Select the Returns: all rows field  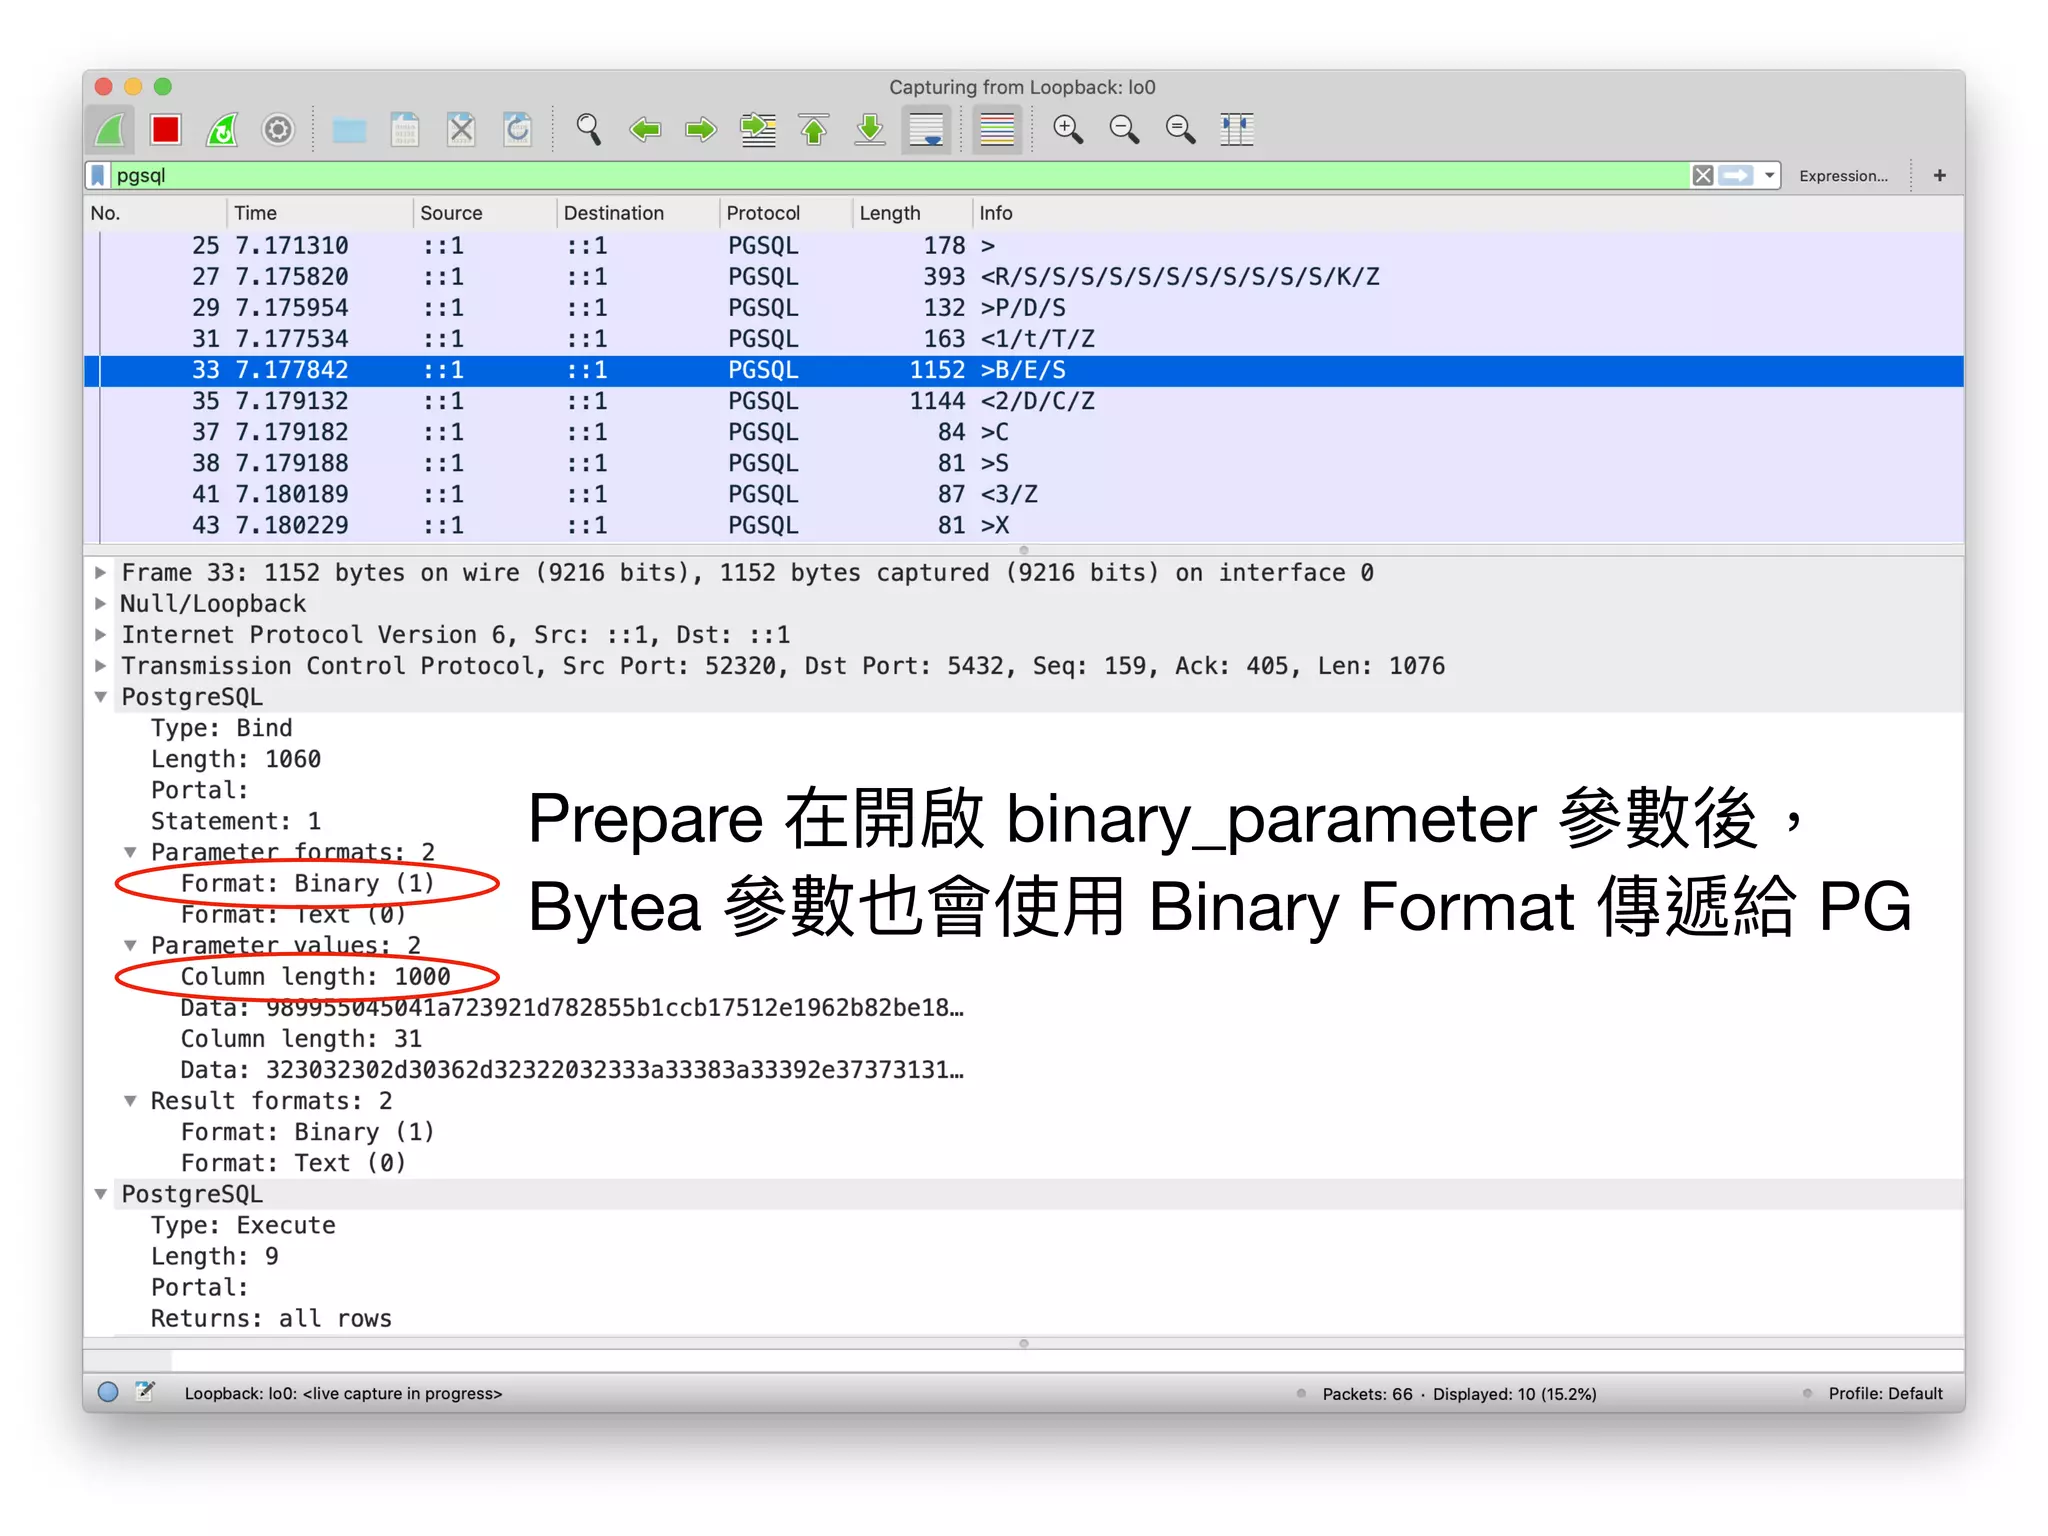pyautogui.click(x=271, y=1319)
